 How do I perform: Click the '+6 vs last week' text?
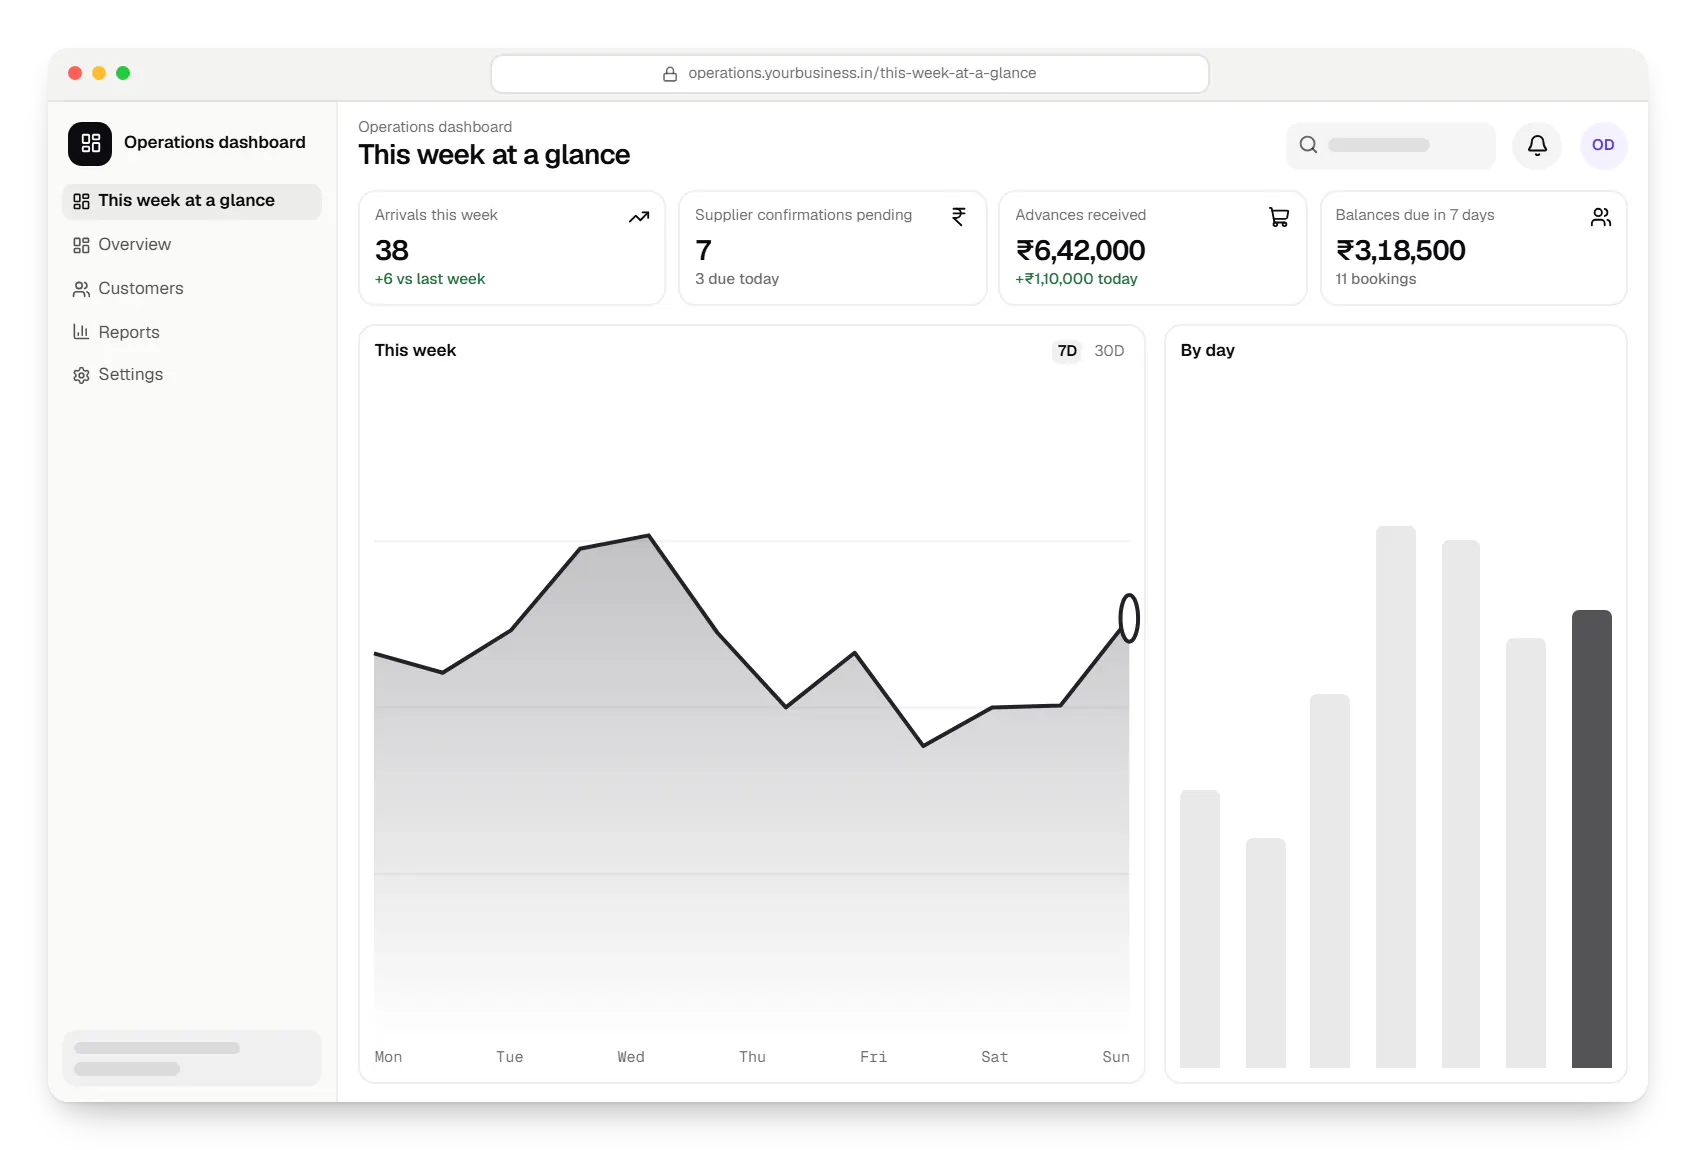pos(430,279)
